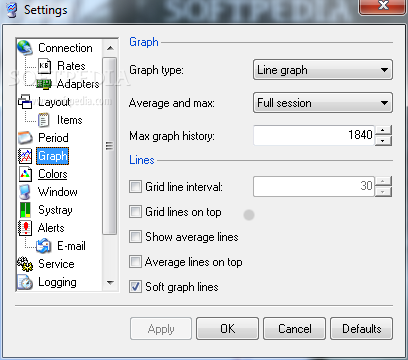Click the Connection globe icon
This screenshot has width=408, height=360.
pos(25,48)
